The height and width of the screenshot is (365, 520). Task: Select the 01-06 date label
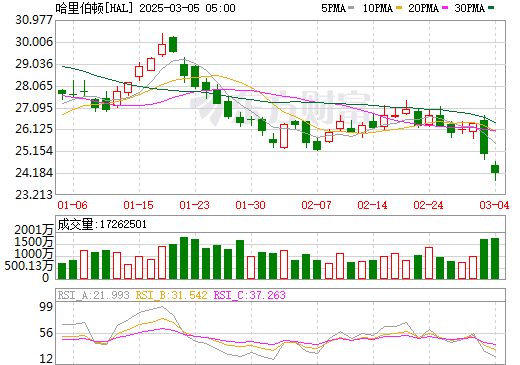point(72,205)
